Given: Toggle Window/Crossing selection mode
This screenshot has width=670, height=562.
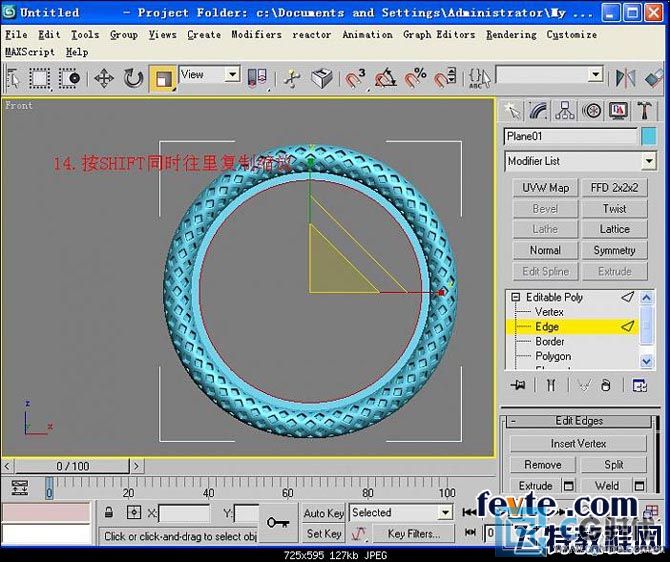Looking at the screenshot, I should coord(70,79).
